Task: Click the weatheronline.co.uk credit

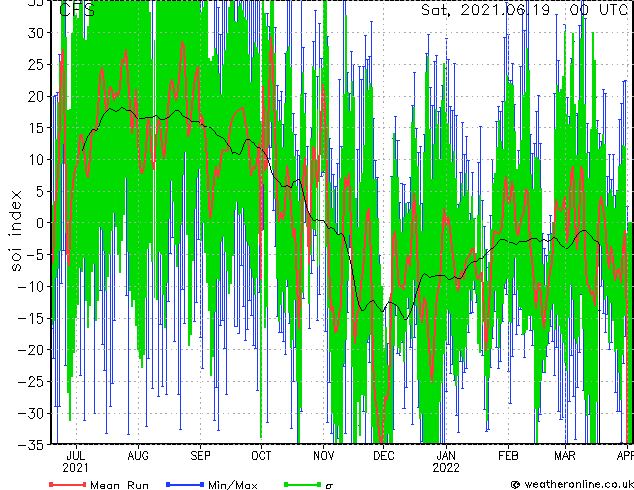Action: click(572, 484)
